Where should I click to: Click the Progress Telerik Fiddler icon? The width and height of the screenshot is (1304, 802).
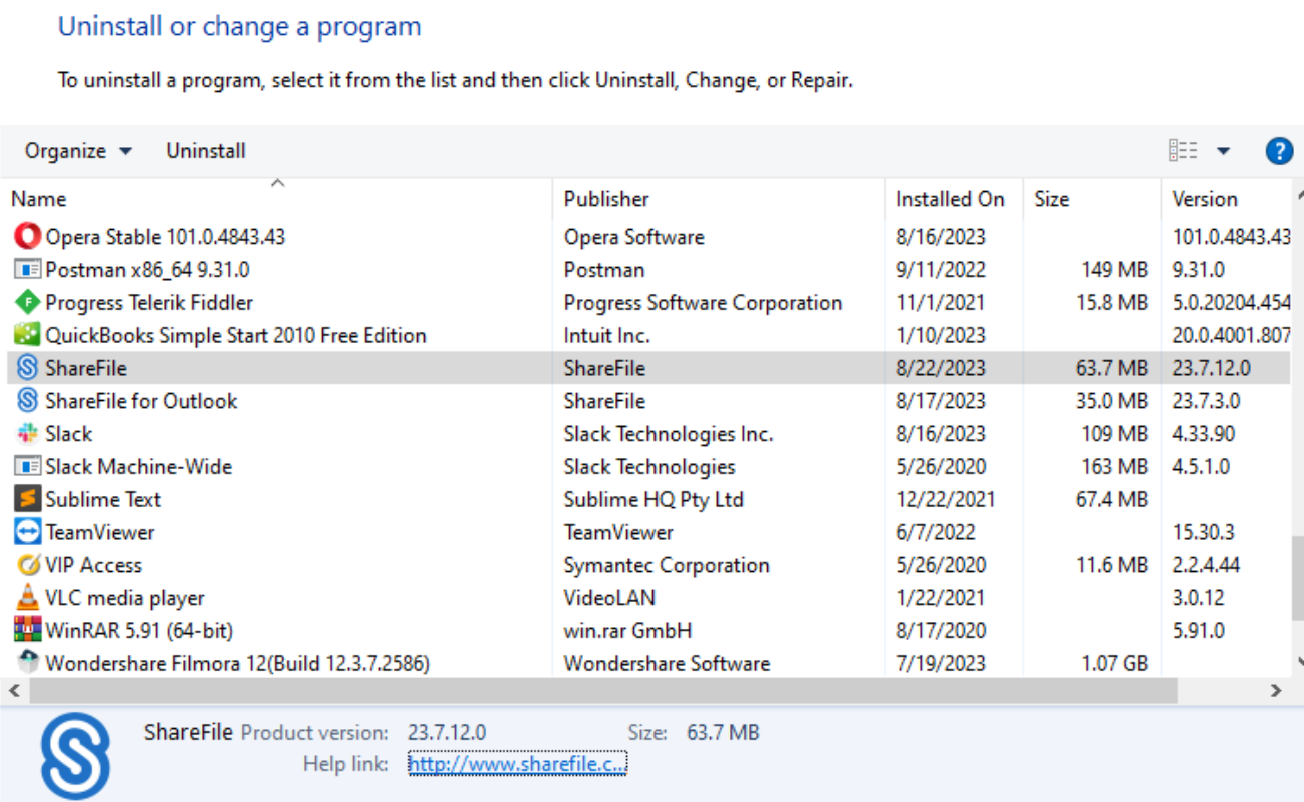click(x=28, y=302)
